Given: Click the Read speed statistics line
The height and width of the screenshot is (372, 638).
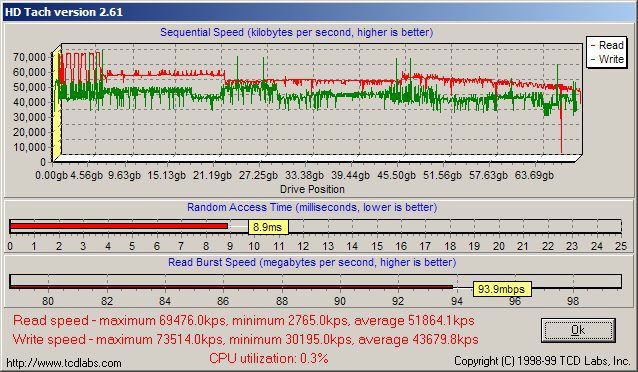Looking at the screenshot, I should [244, 320].
